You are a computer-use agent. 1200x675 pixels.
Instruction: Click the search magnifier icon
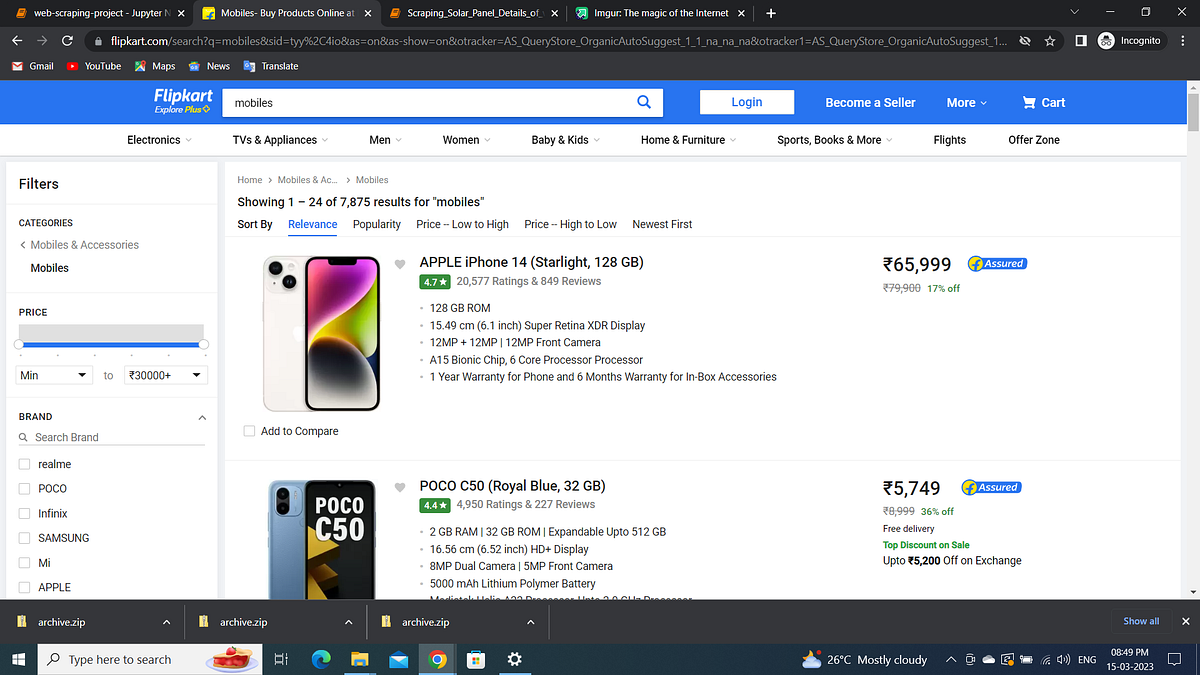point(643,102)
